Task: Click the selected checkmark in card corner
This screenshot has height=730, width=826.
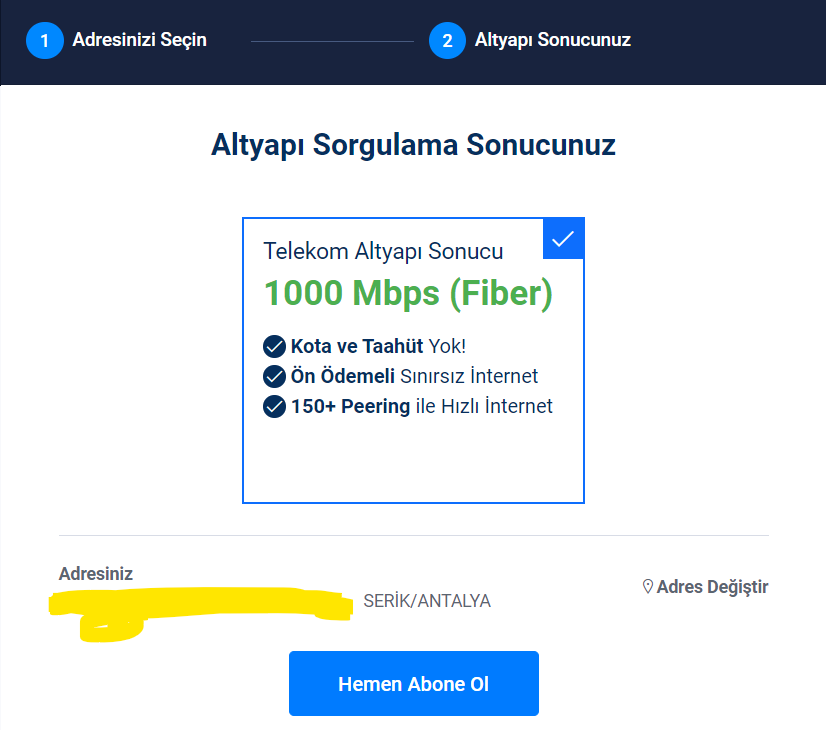Action: click(564, 238)
